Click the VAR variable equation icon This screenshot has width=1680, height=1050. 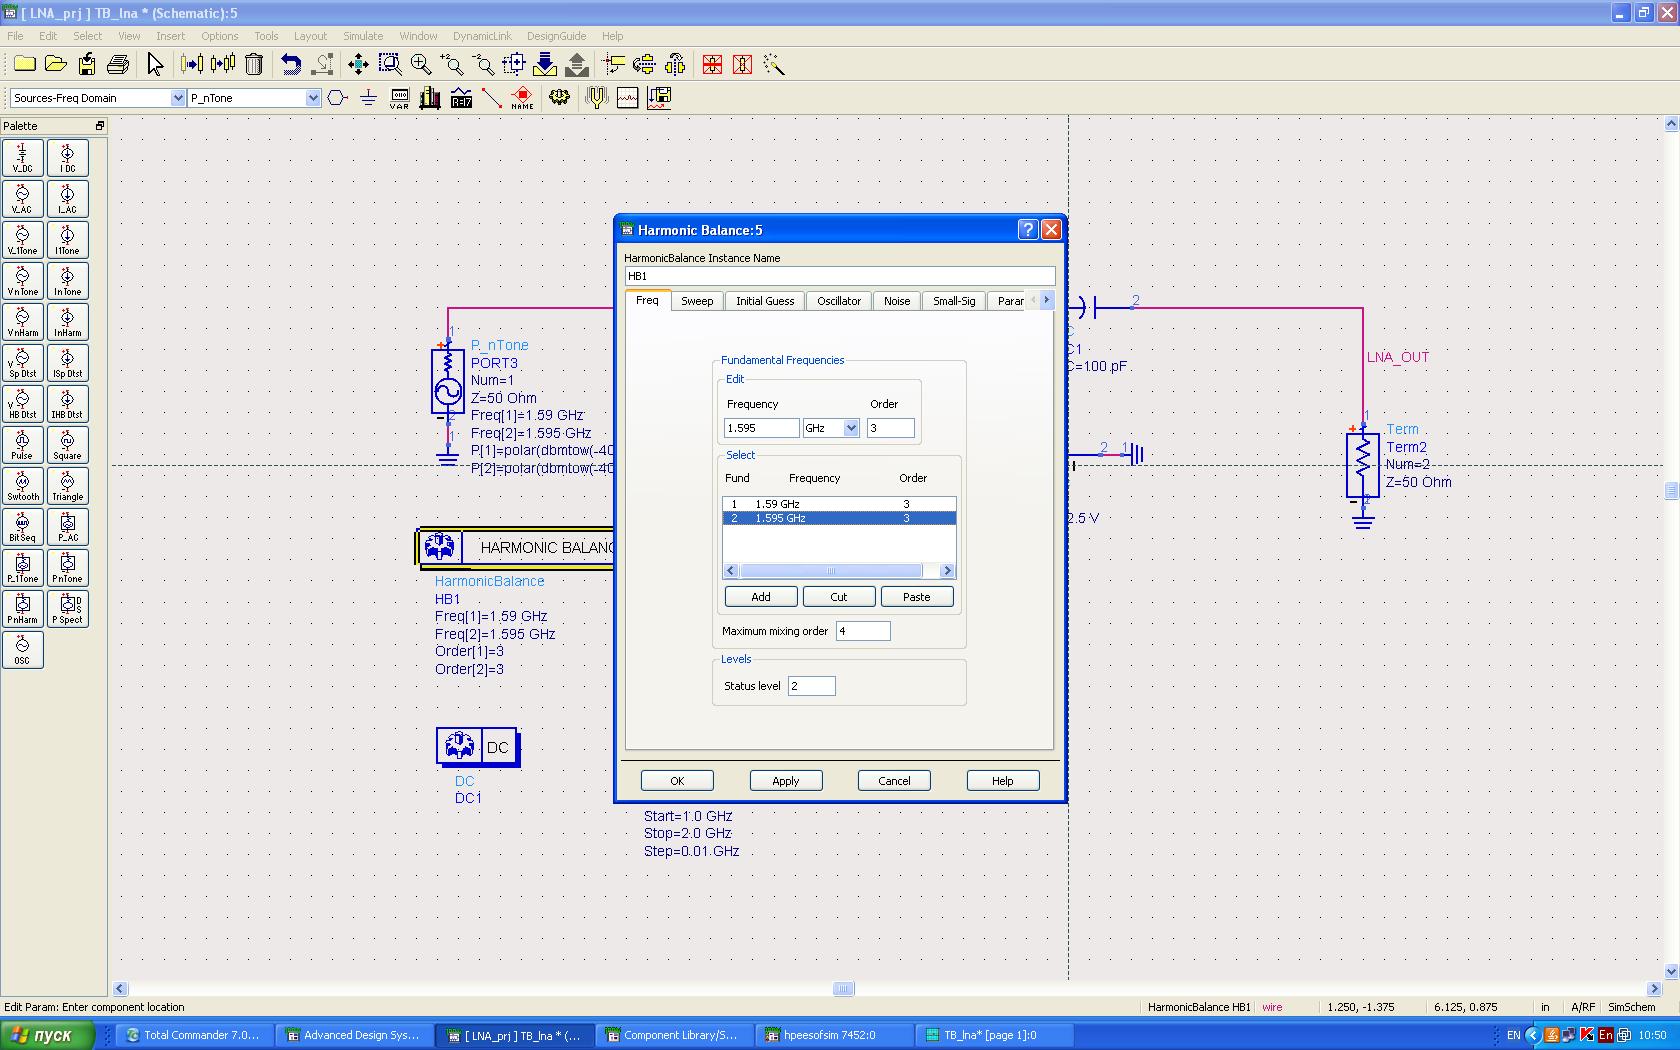pos(399,98)
